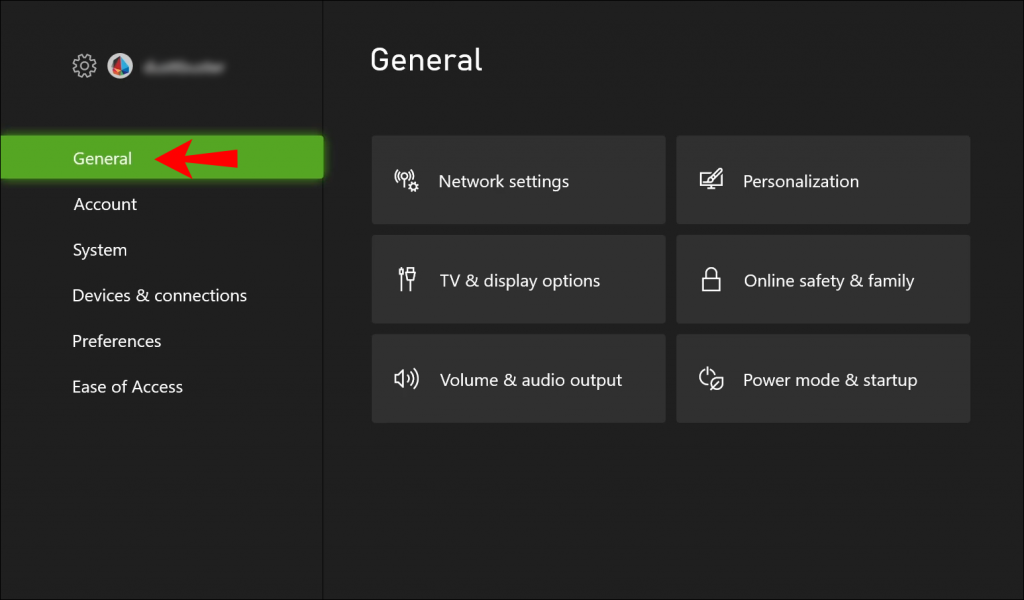
Task: Open the Personalization tile
Action: pos(823,180)
